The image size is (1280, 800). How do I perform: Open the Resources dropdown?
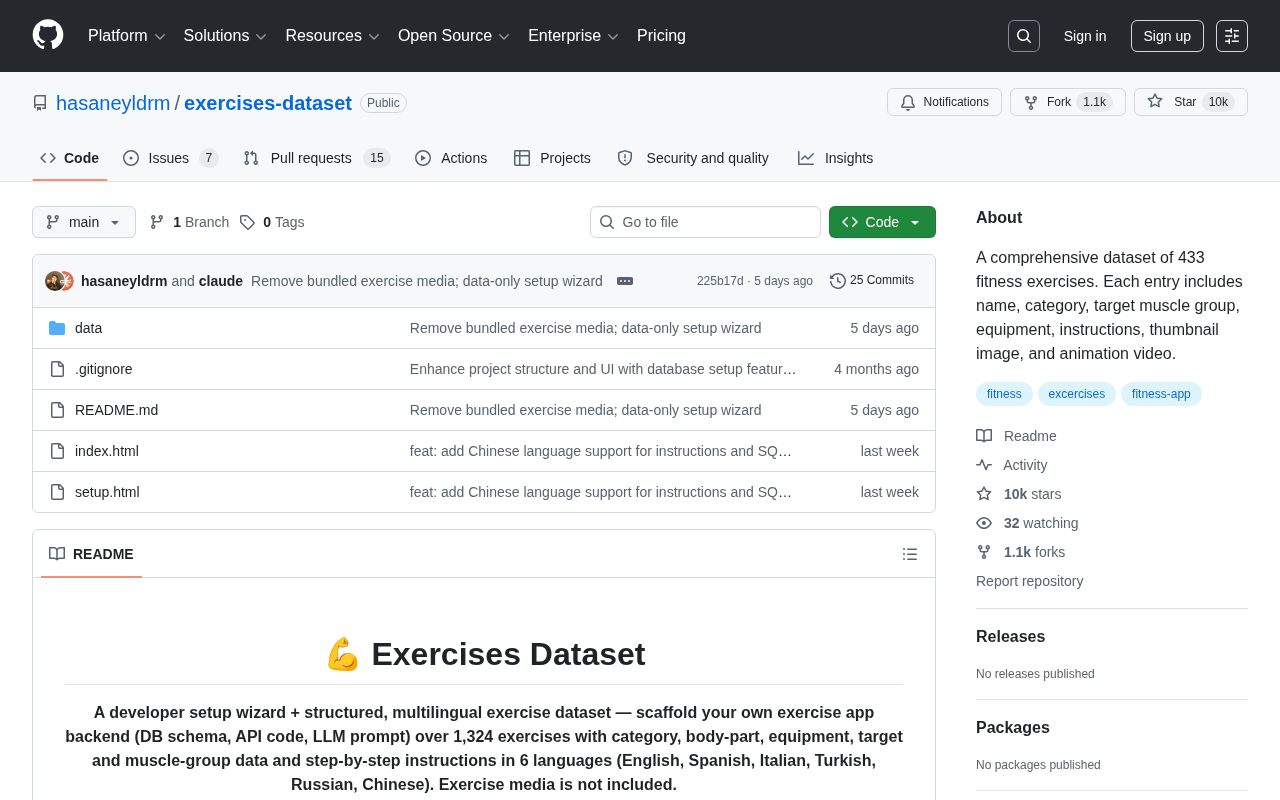pyautogui.click(x=332, y=36)
